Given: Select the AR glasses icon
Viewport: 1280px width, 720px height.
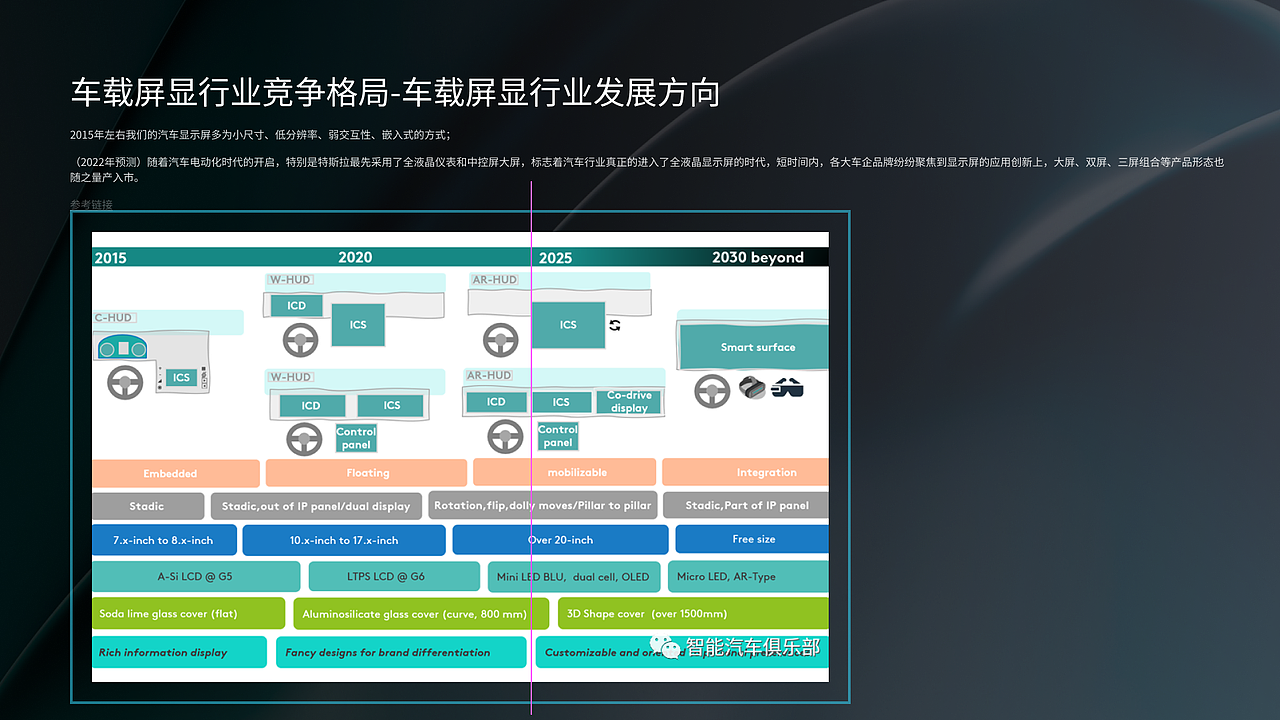Looking at the screenshot, I should (x=787, y=388).
